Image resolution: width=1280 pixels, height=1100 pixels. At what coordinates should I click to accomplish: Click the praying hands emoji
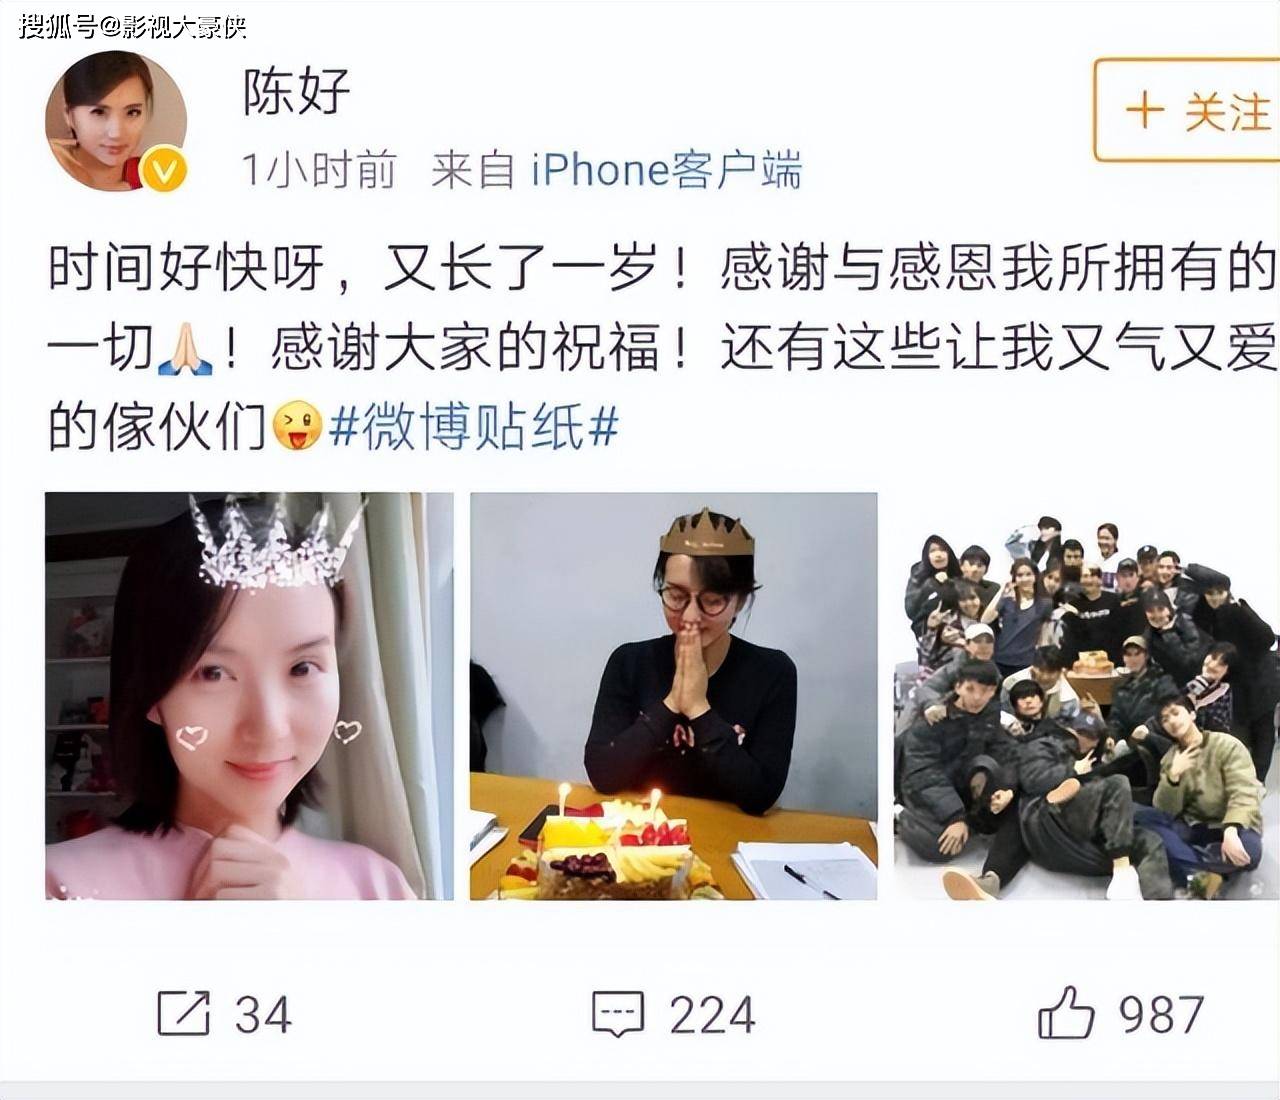(185, 349)
